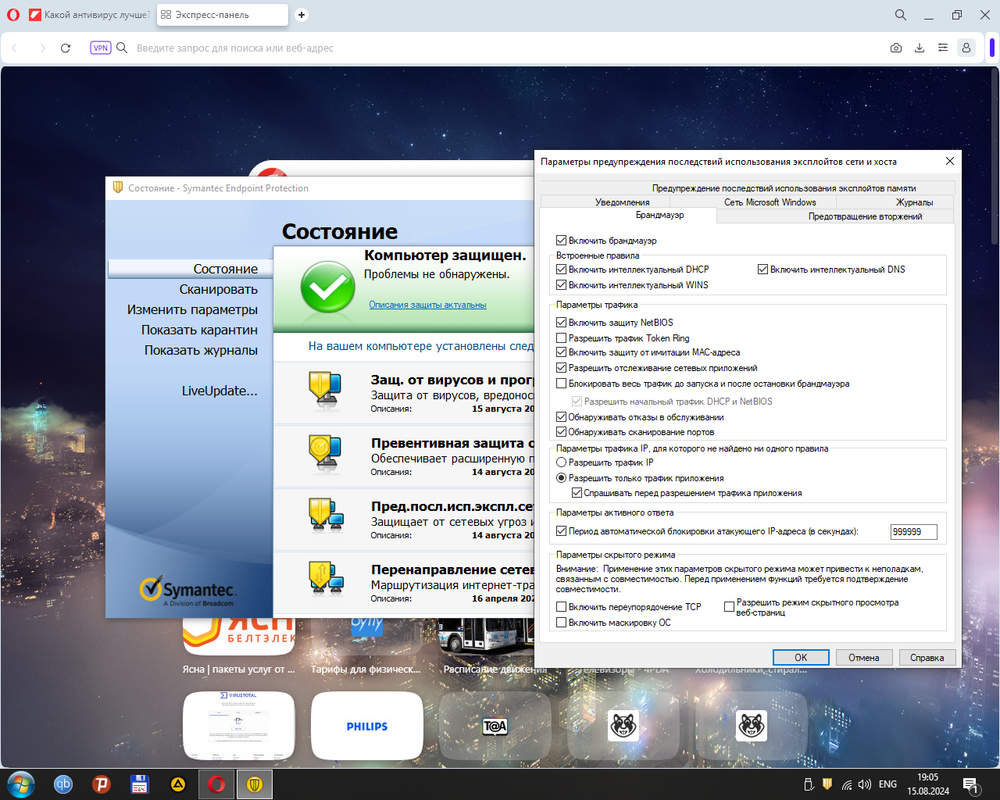Click the browser reload icon
Image resolution: width=1000 pixels, height=800 pixels.
pos(65,48)
